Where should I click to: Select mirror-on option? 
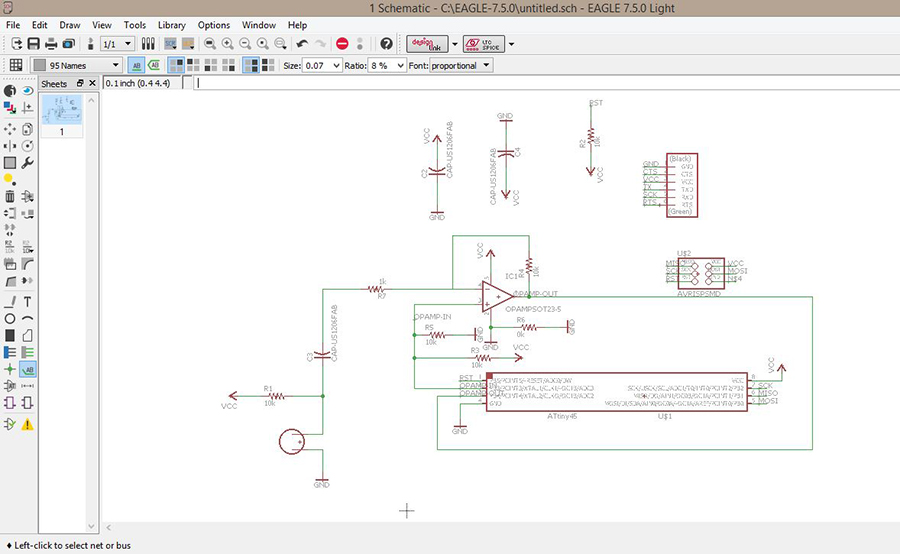pyautogui.click(x=268, y=65)
